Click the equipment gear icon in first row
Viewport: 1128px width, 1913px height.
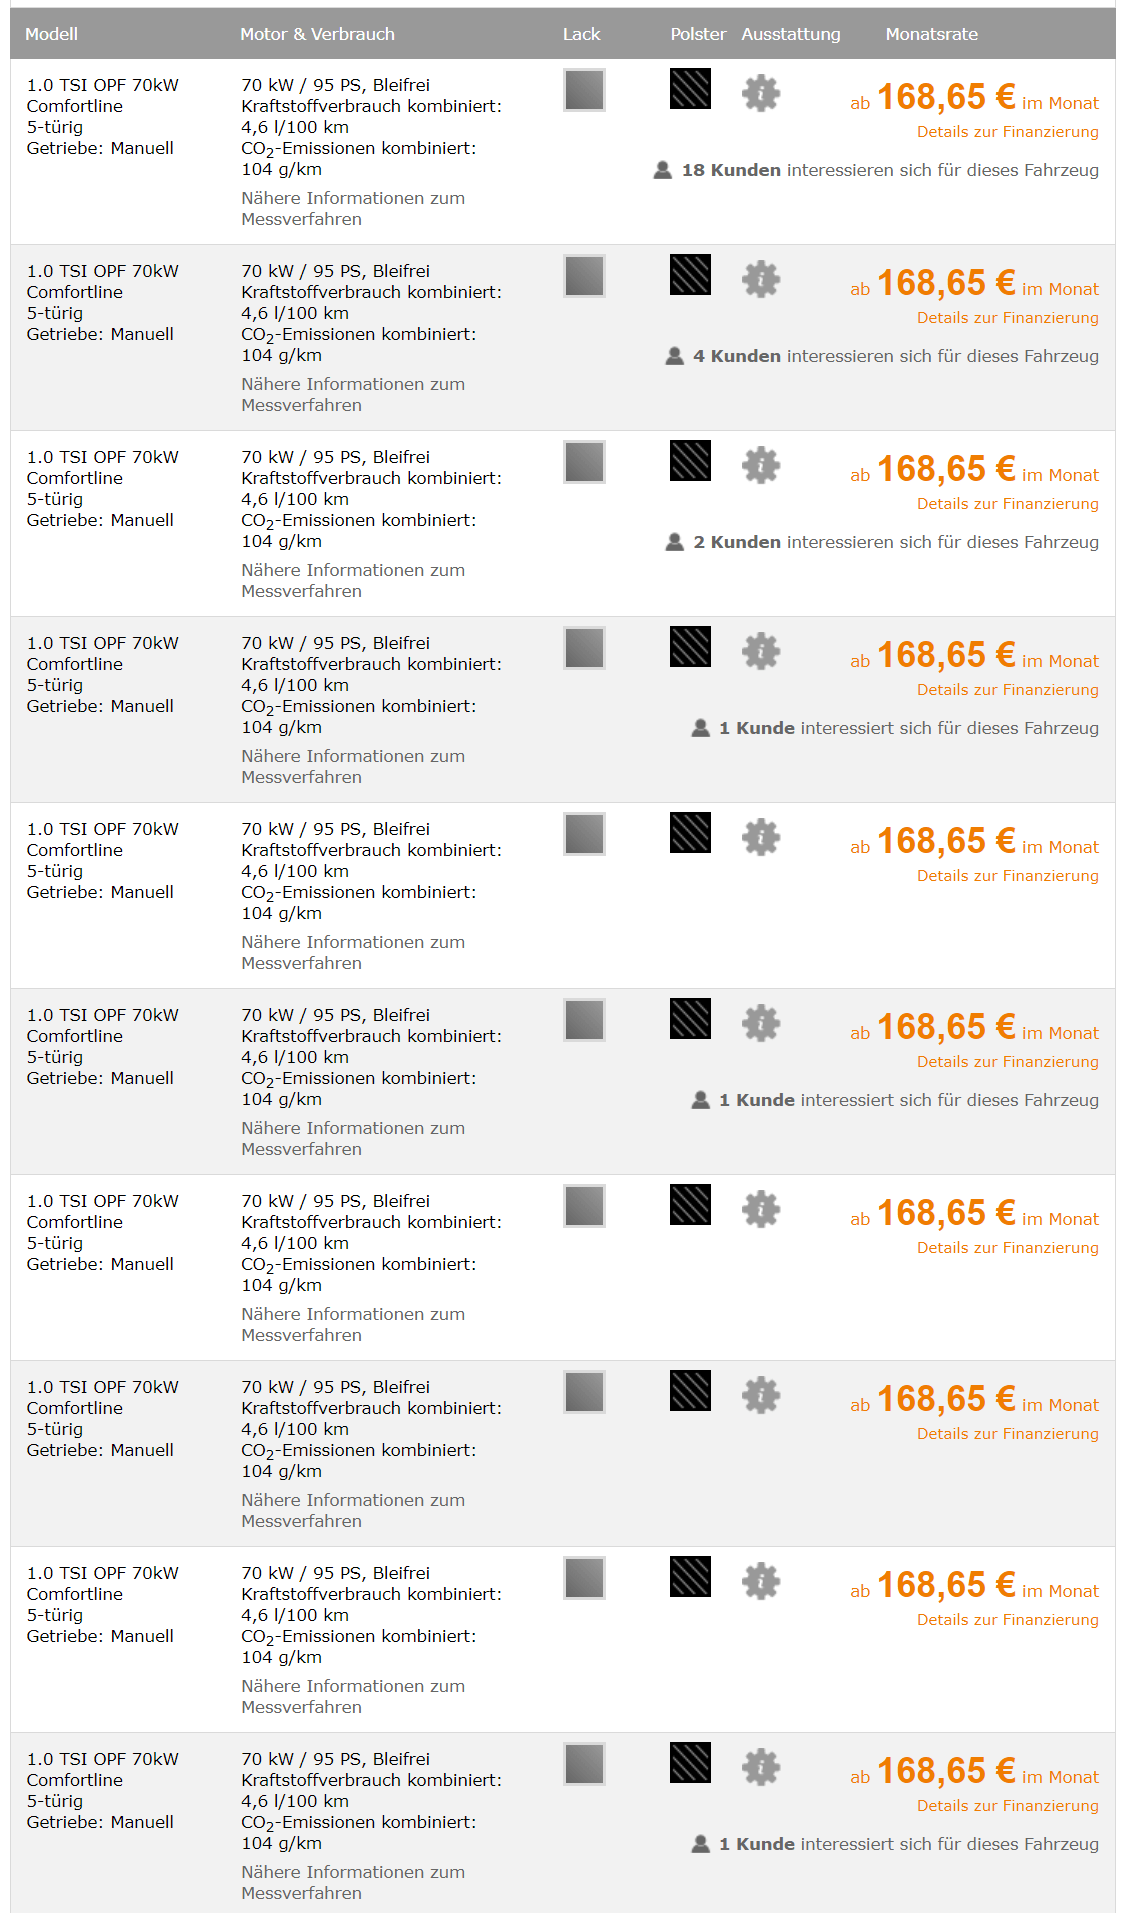pos(761,93)
